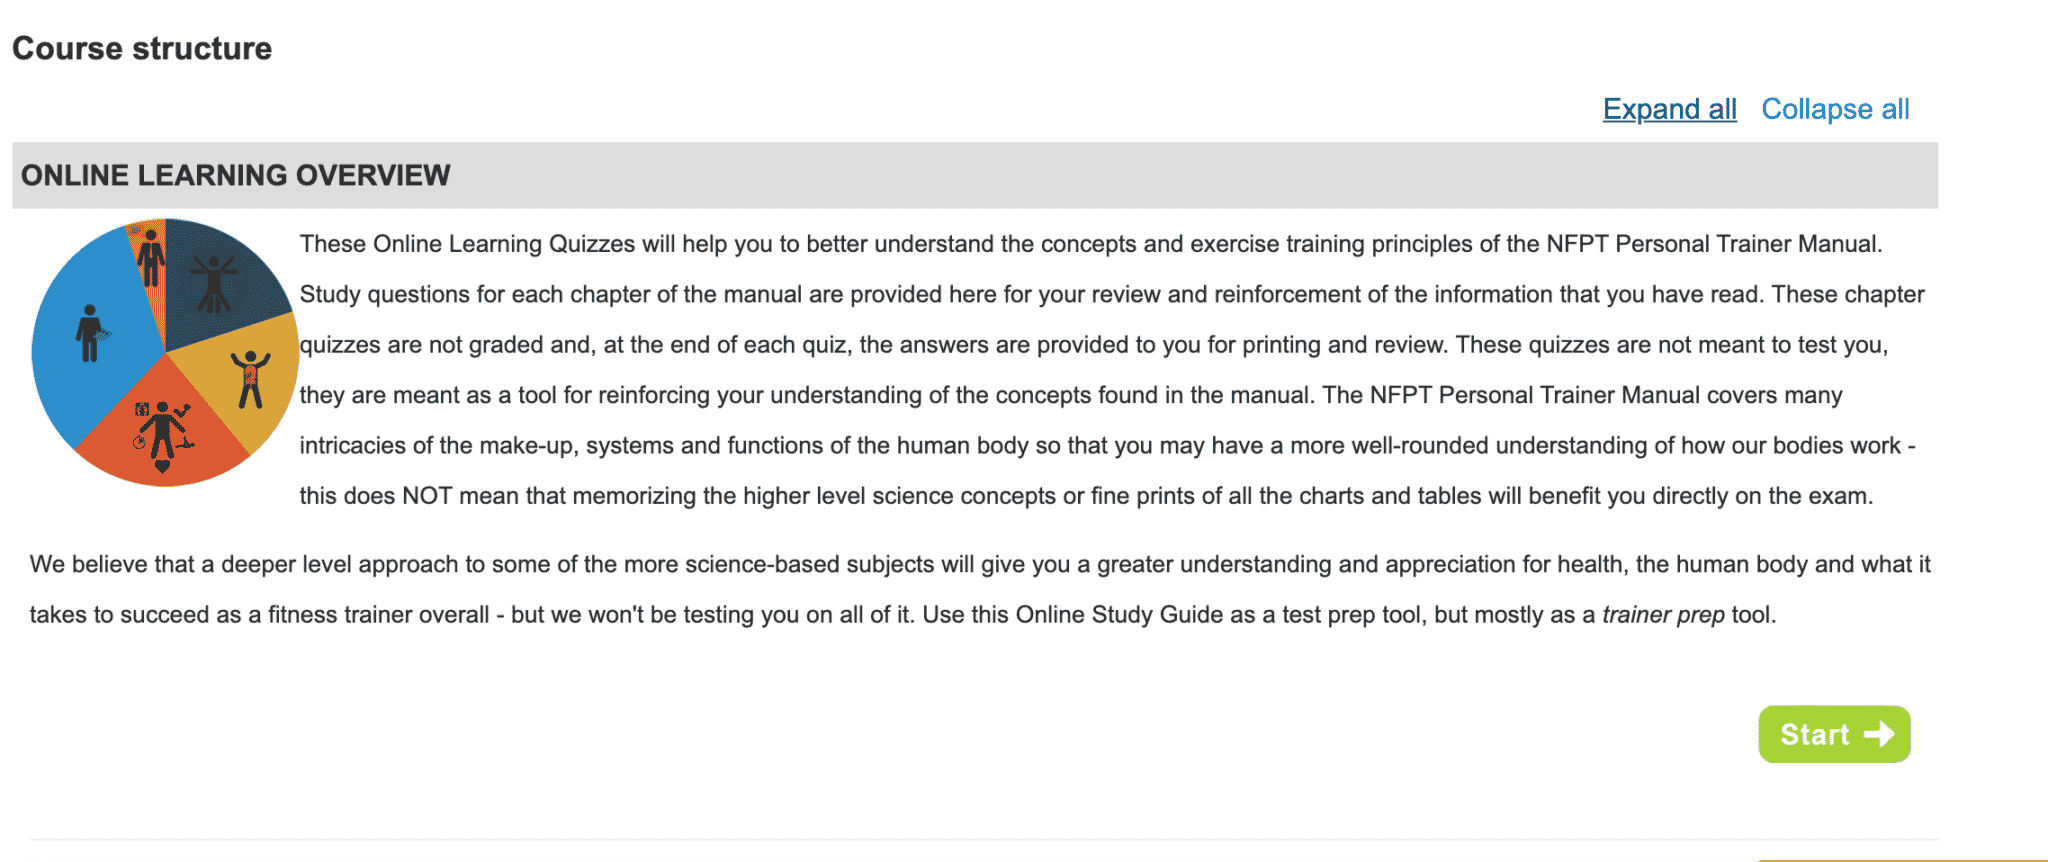The width and height of the screenshot is (2048, 862).
Task: Click the running-shoe icon in the red slice
Action: [x=186, y=444]
